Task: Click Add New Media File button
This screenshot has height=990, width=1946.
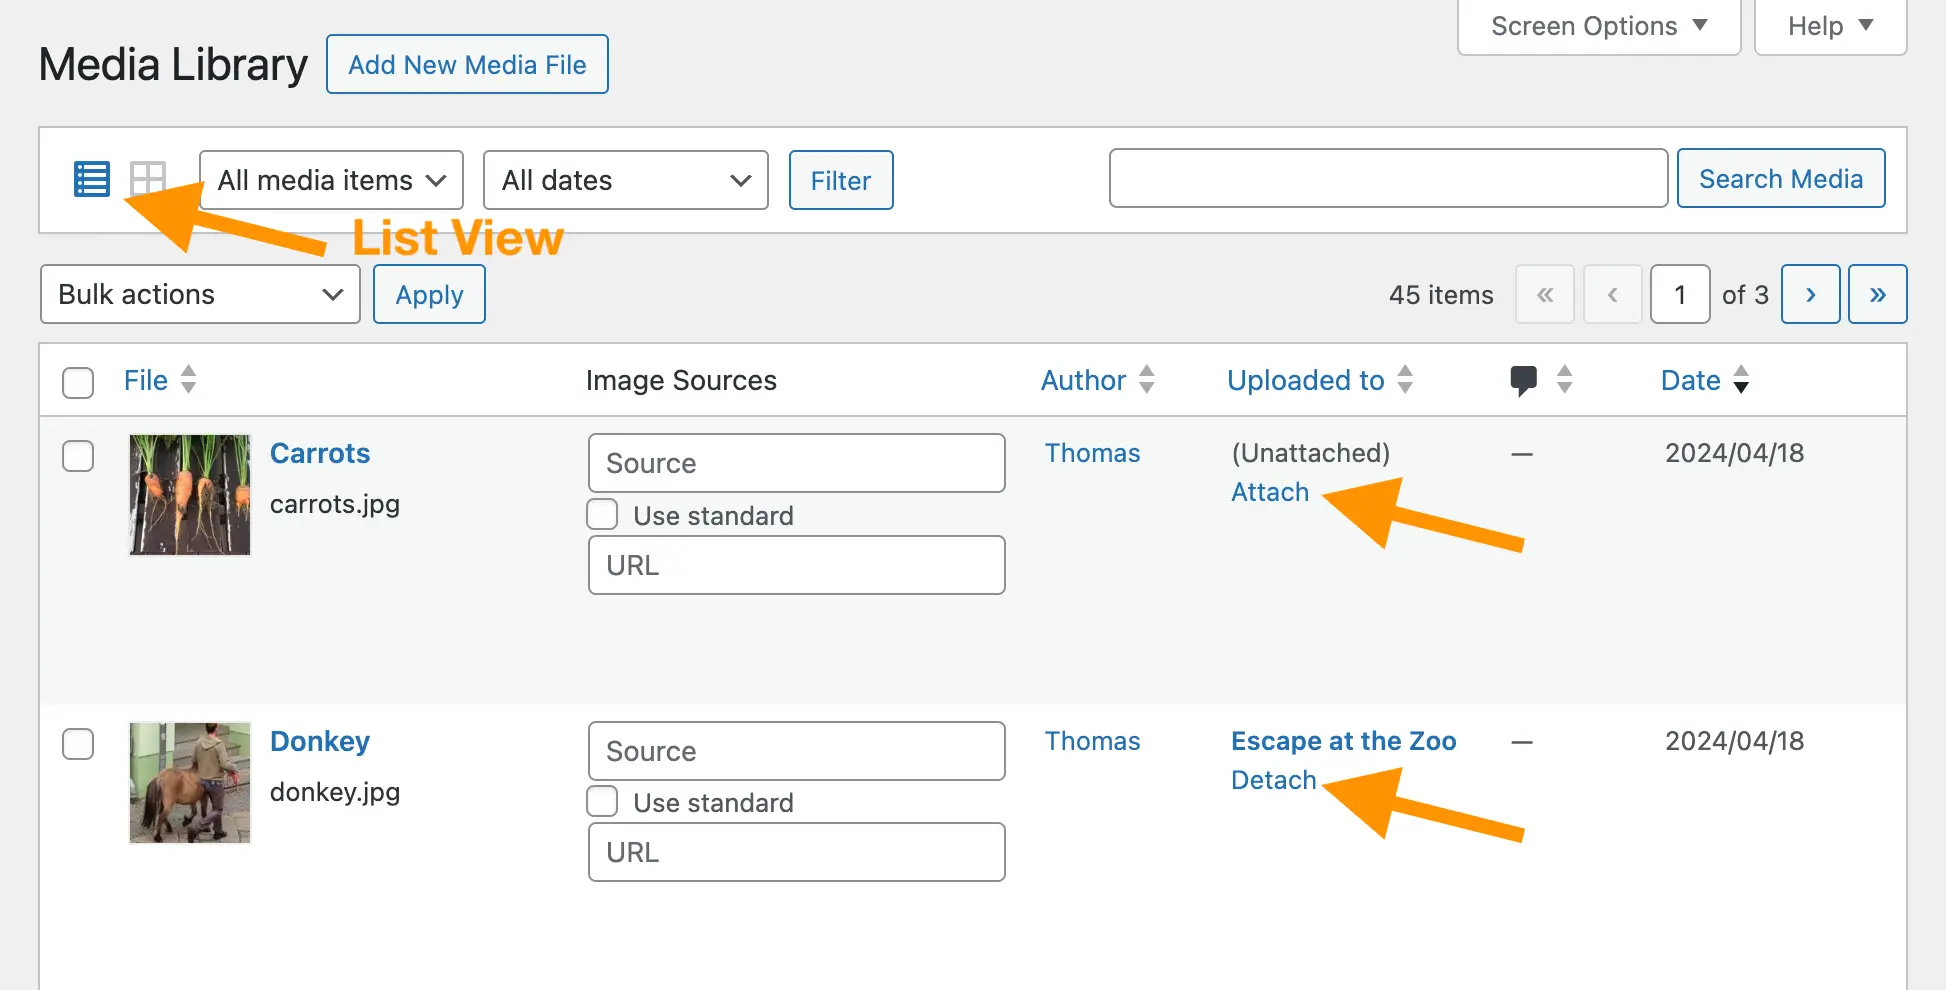Action: (x=467, y=65)
